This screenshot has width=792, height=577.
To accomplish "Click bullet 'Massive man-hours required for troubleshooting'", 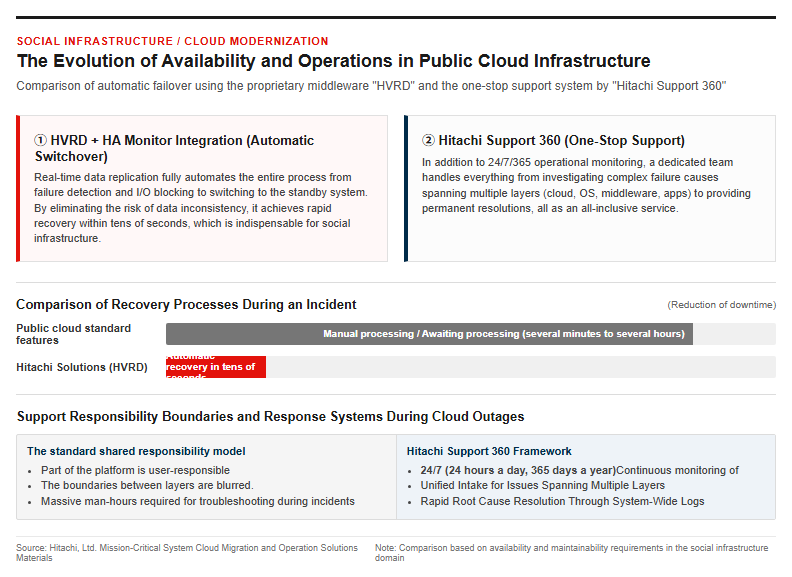I will tap(197, 501).
